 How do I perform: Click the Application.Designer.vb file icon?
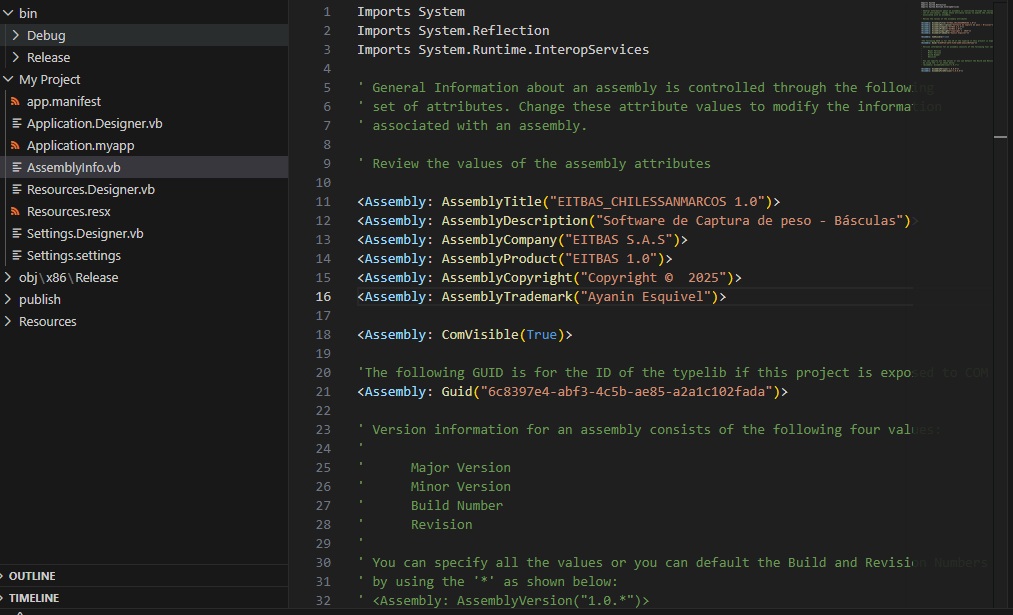coord(16,124)
